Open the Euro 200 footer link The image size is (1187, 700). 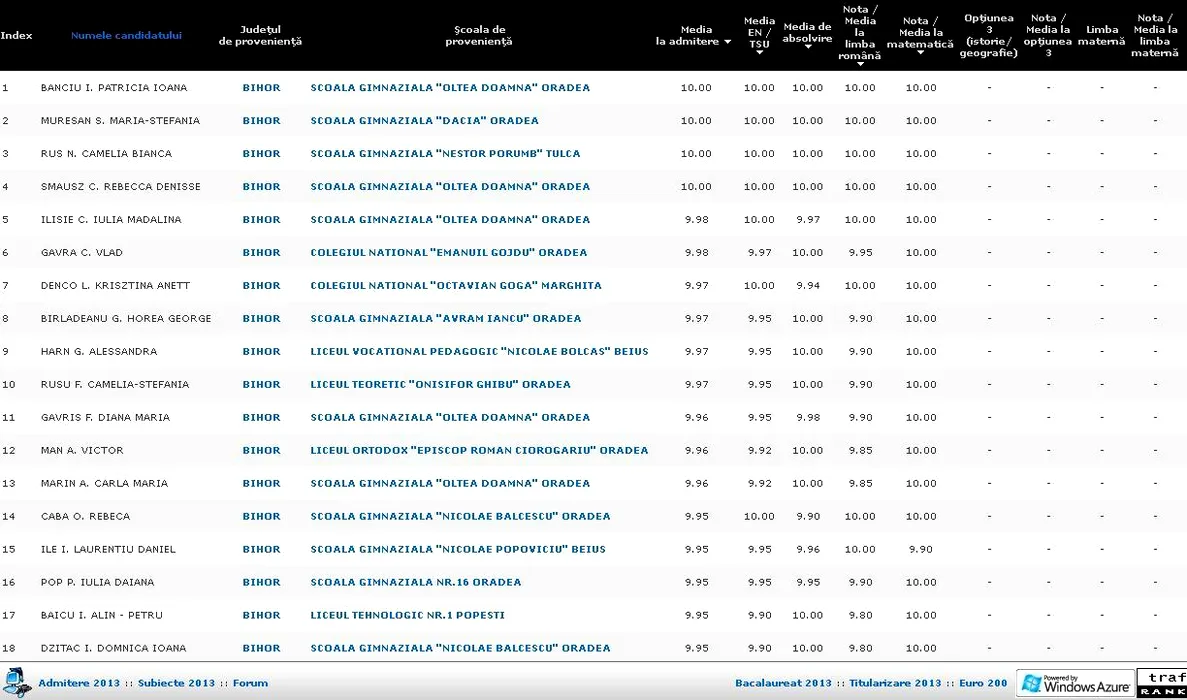click(x=983, y=683)
